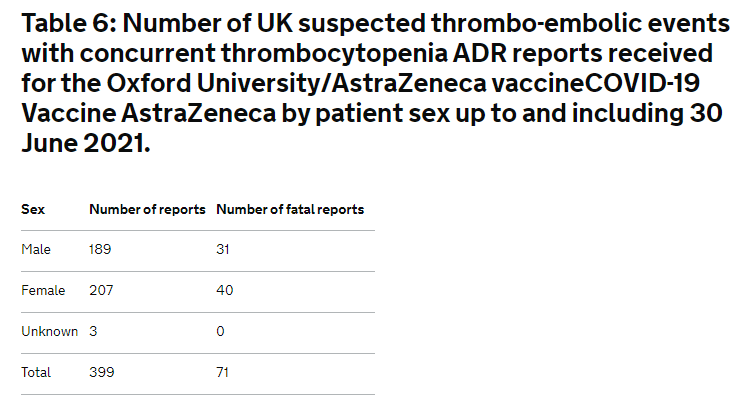This screenshot has width=739, height=406.
Task: Click the Female reports value 207
Action: (101, 290)
